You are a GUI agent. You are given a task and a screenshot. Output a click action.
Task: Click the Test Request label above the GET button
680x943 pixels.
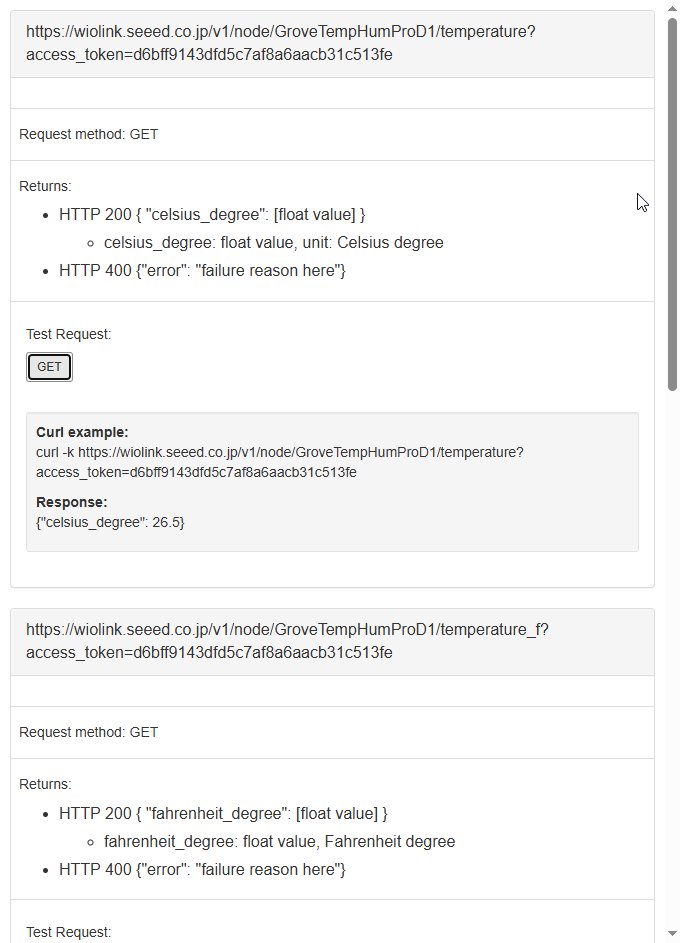click(67, 334)
